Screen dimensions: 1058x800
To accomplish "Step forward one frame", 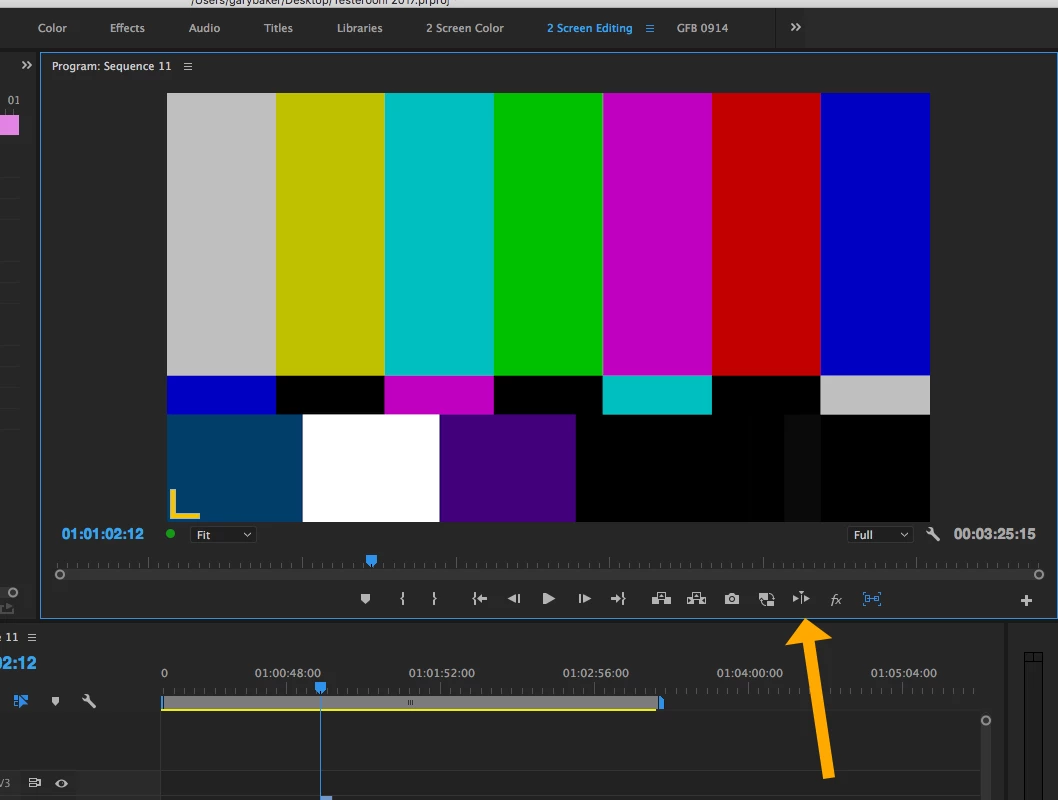I will 584,598.
